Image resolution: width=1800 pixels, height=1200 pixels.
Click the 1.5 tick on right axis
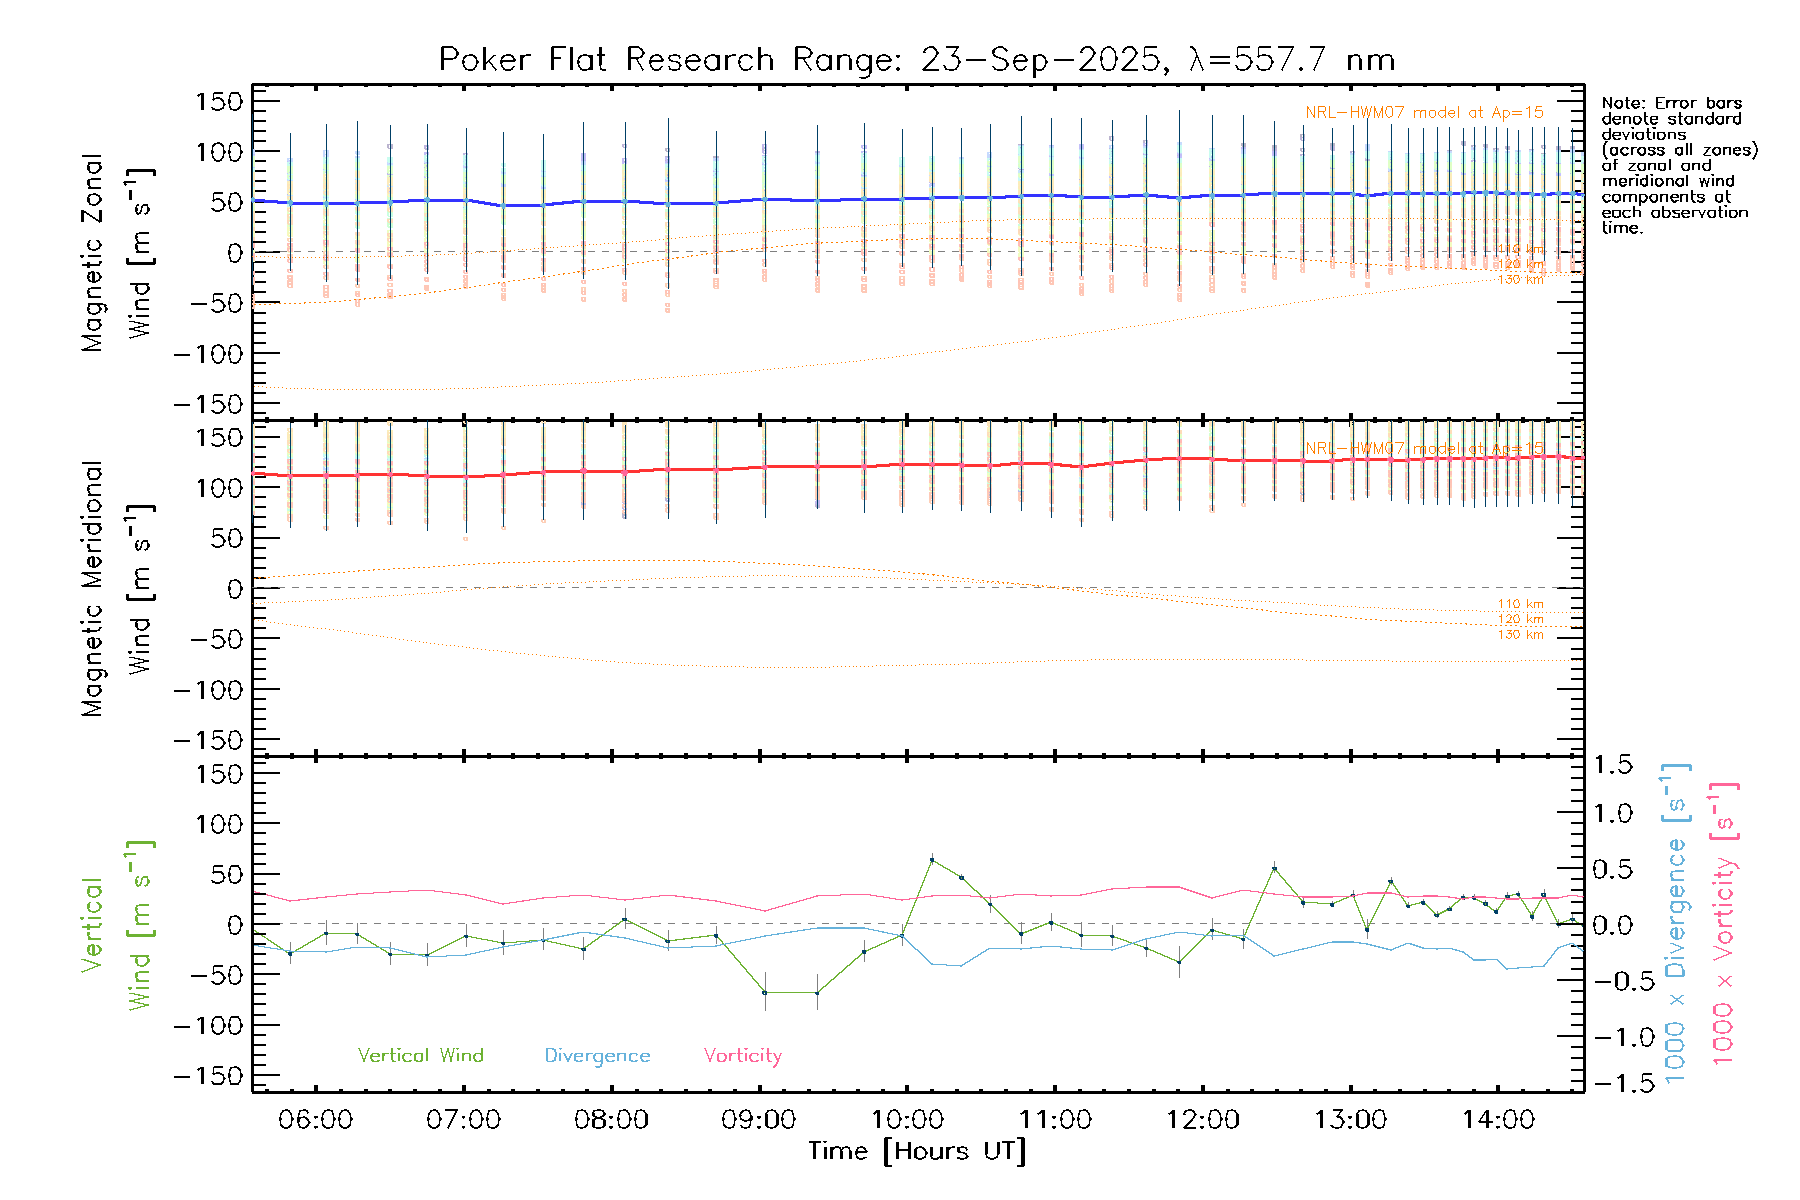[x=1612, y=765]
